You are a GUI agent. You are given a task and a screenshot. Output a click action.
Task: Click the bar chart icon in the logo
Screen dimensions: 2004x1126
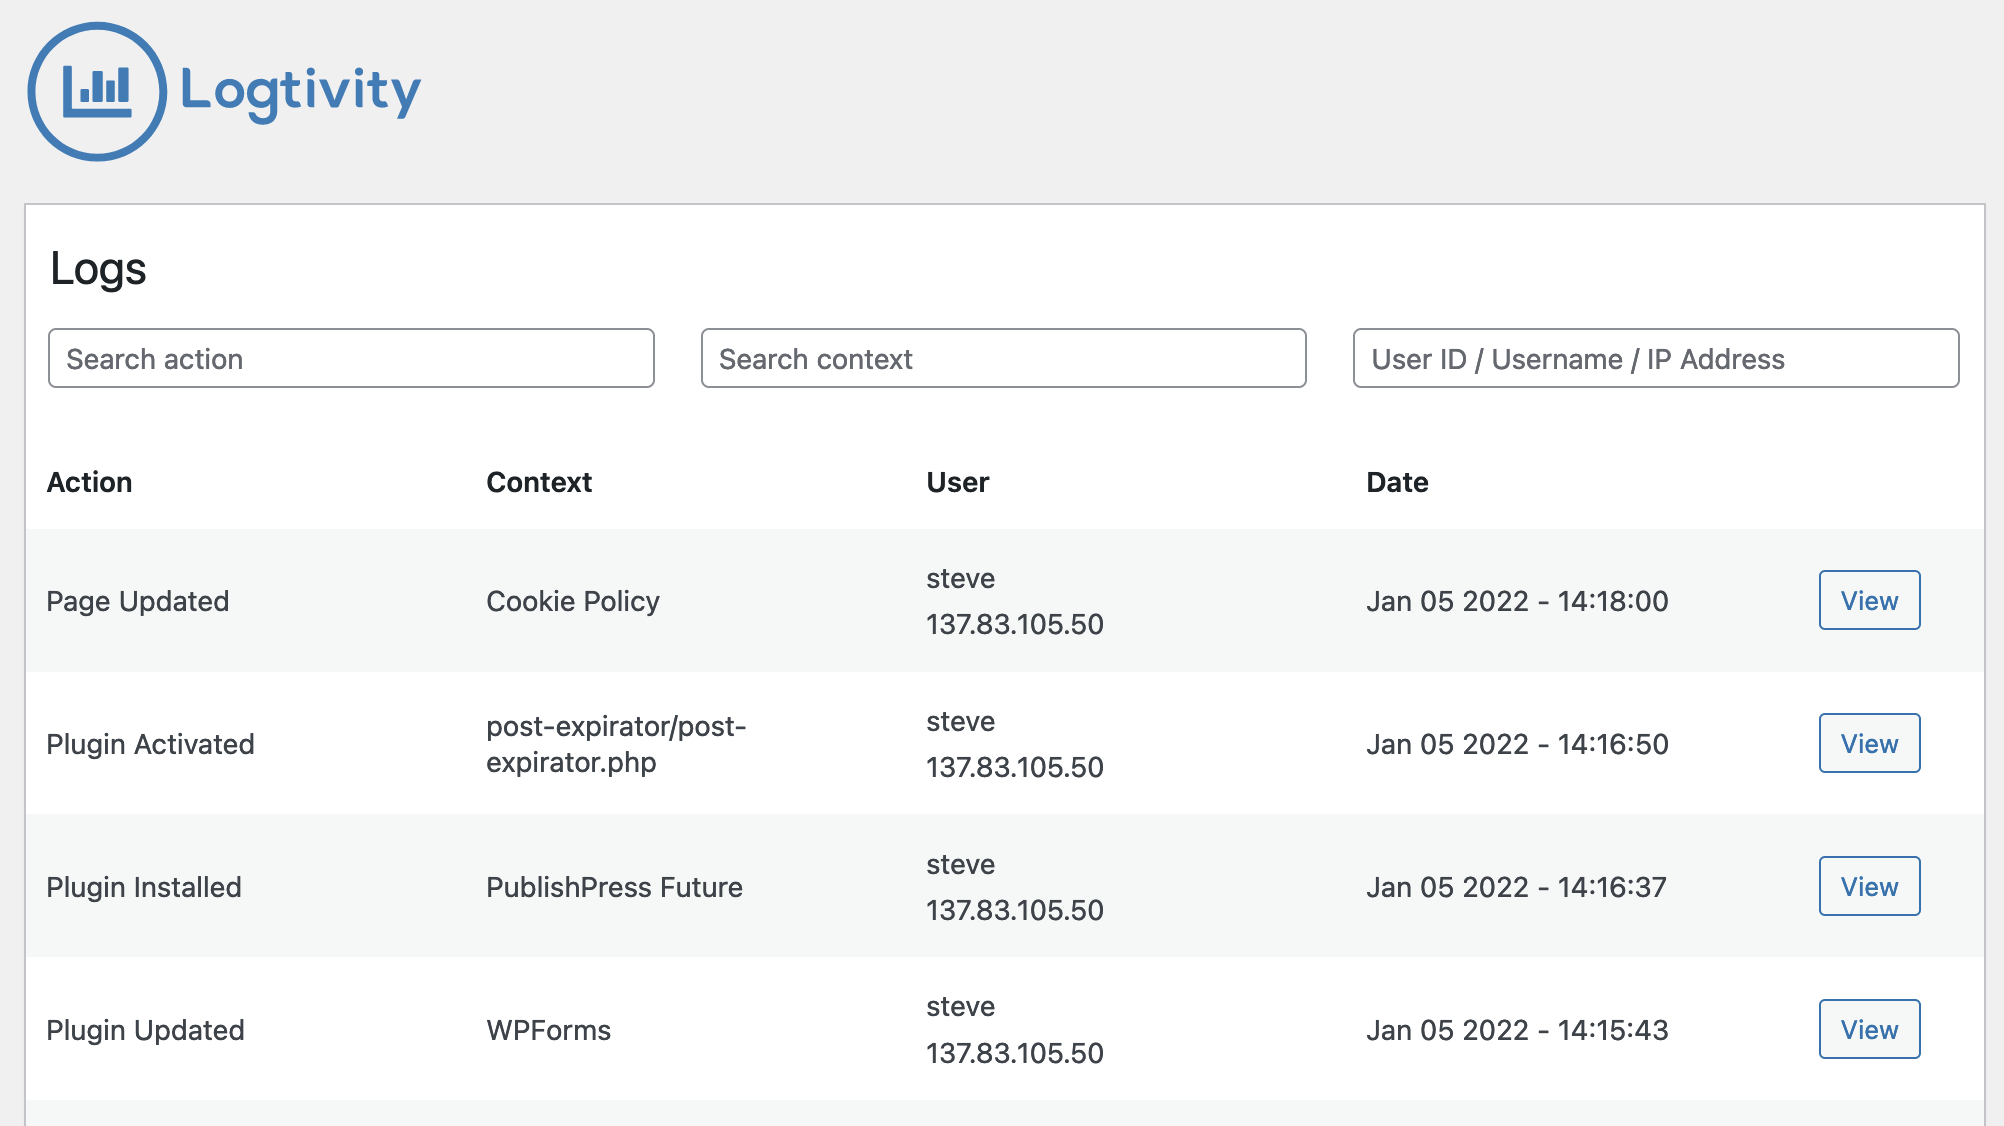[97, 93]
